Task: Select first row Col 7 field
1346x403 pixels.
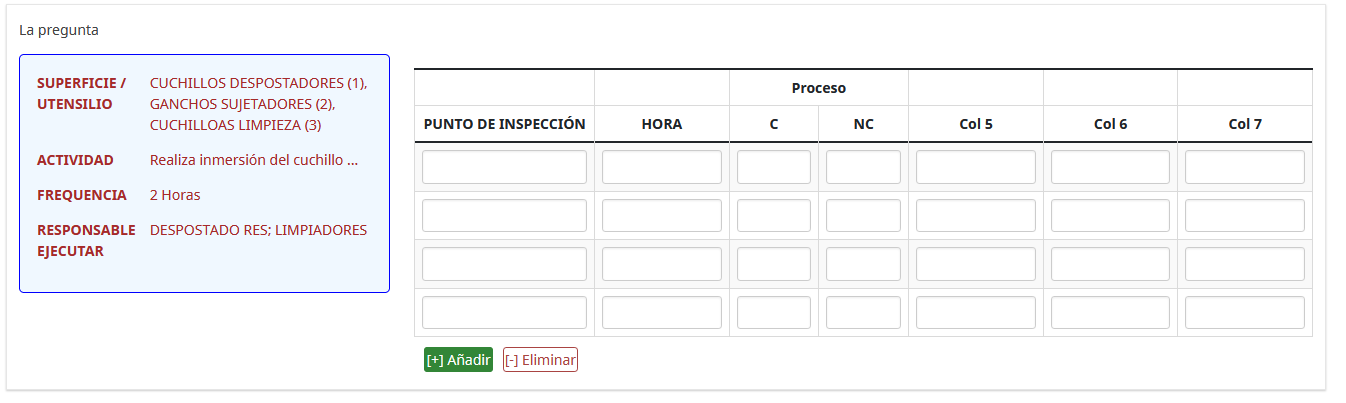Action: 1245,167
